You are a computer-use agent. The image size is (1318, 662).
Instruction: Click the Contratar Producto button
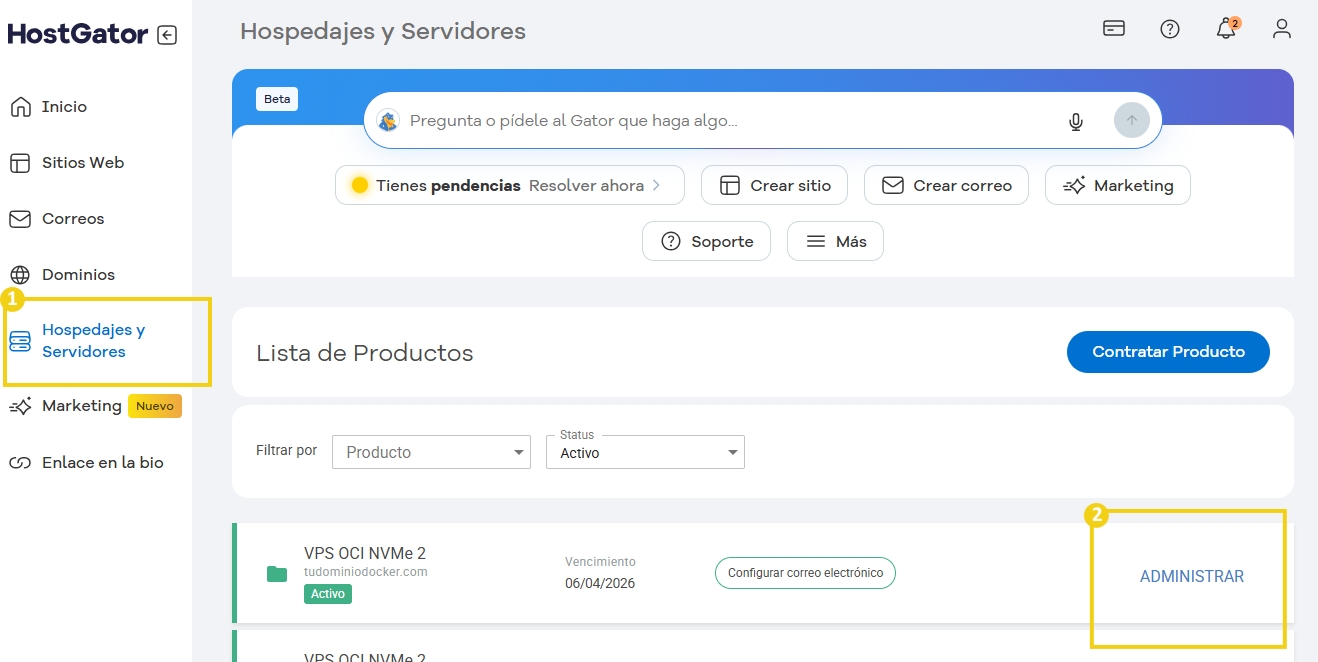(x=1167, y=352)
